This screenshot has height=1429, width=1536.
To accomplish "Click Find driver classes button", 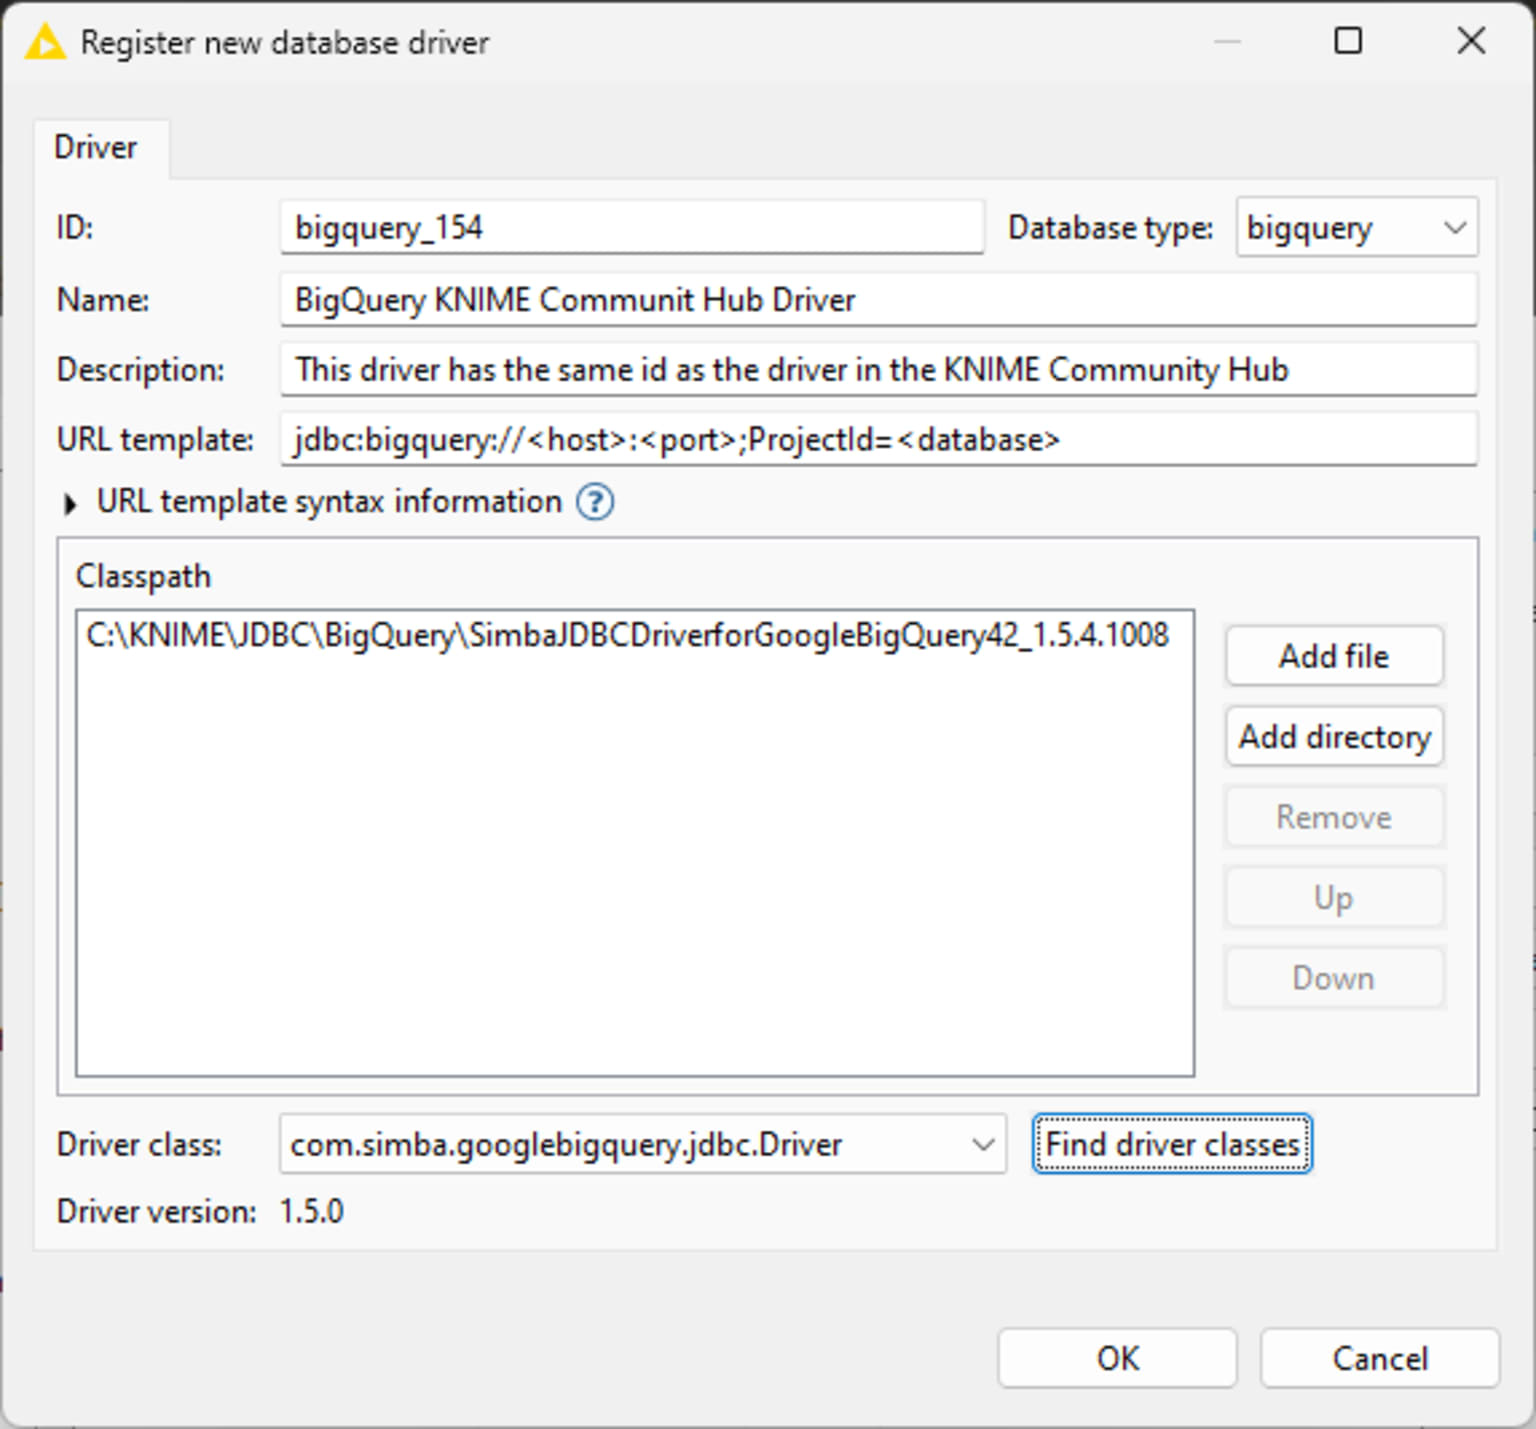I will tap(1172, 1144).
